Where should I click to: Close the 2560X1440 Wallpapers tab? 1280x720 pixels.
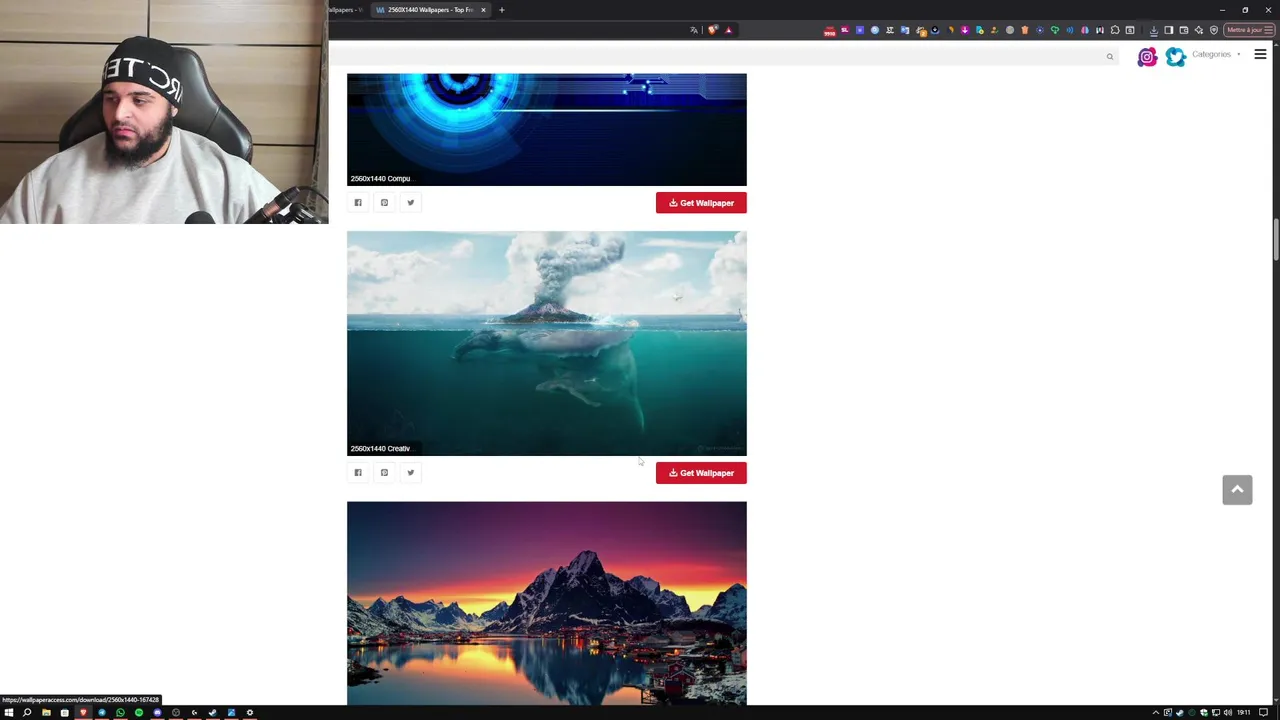click(483, 10)
